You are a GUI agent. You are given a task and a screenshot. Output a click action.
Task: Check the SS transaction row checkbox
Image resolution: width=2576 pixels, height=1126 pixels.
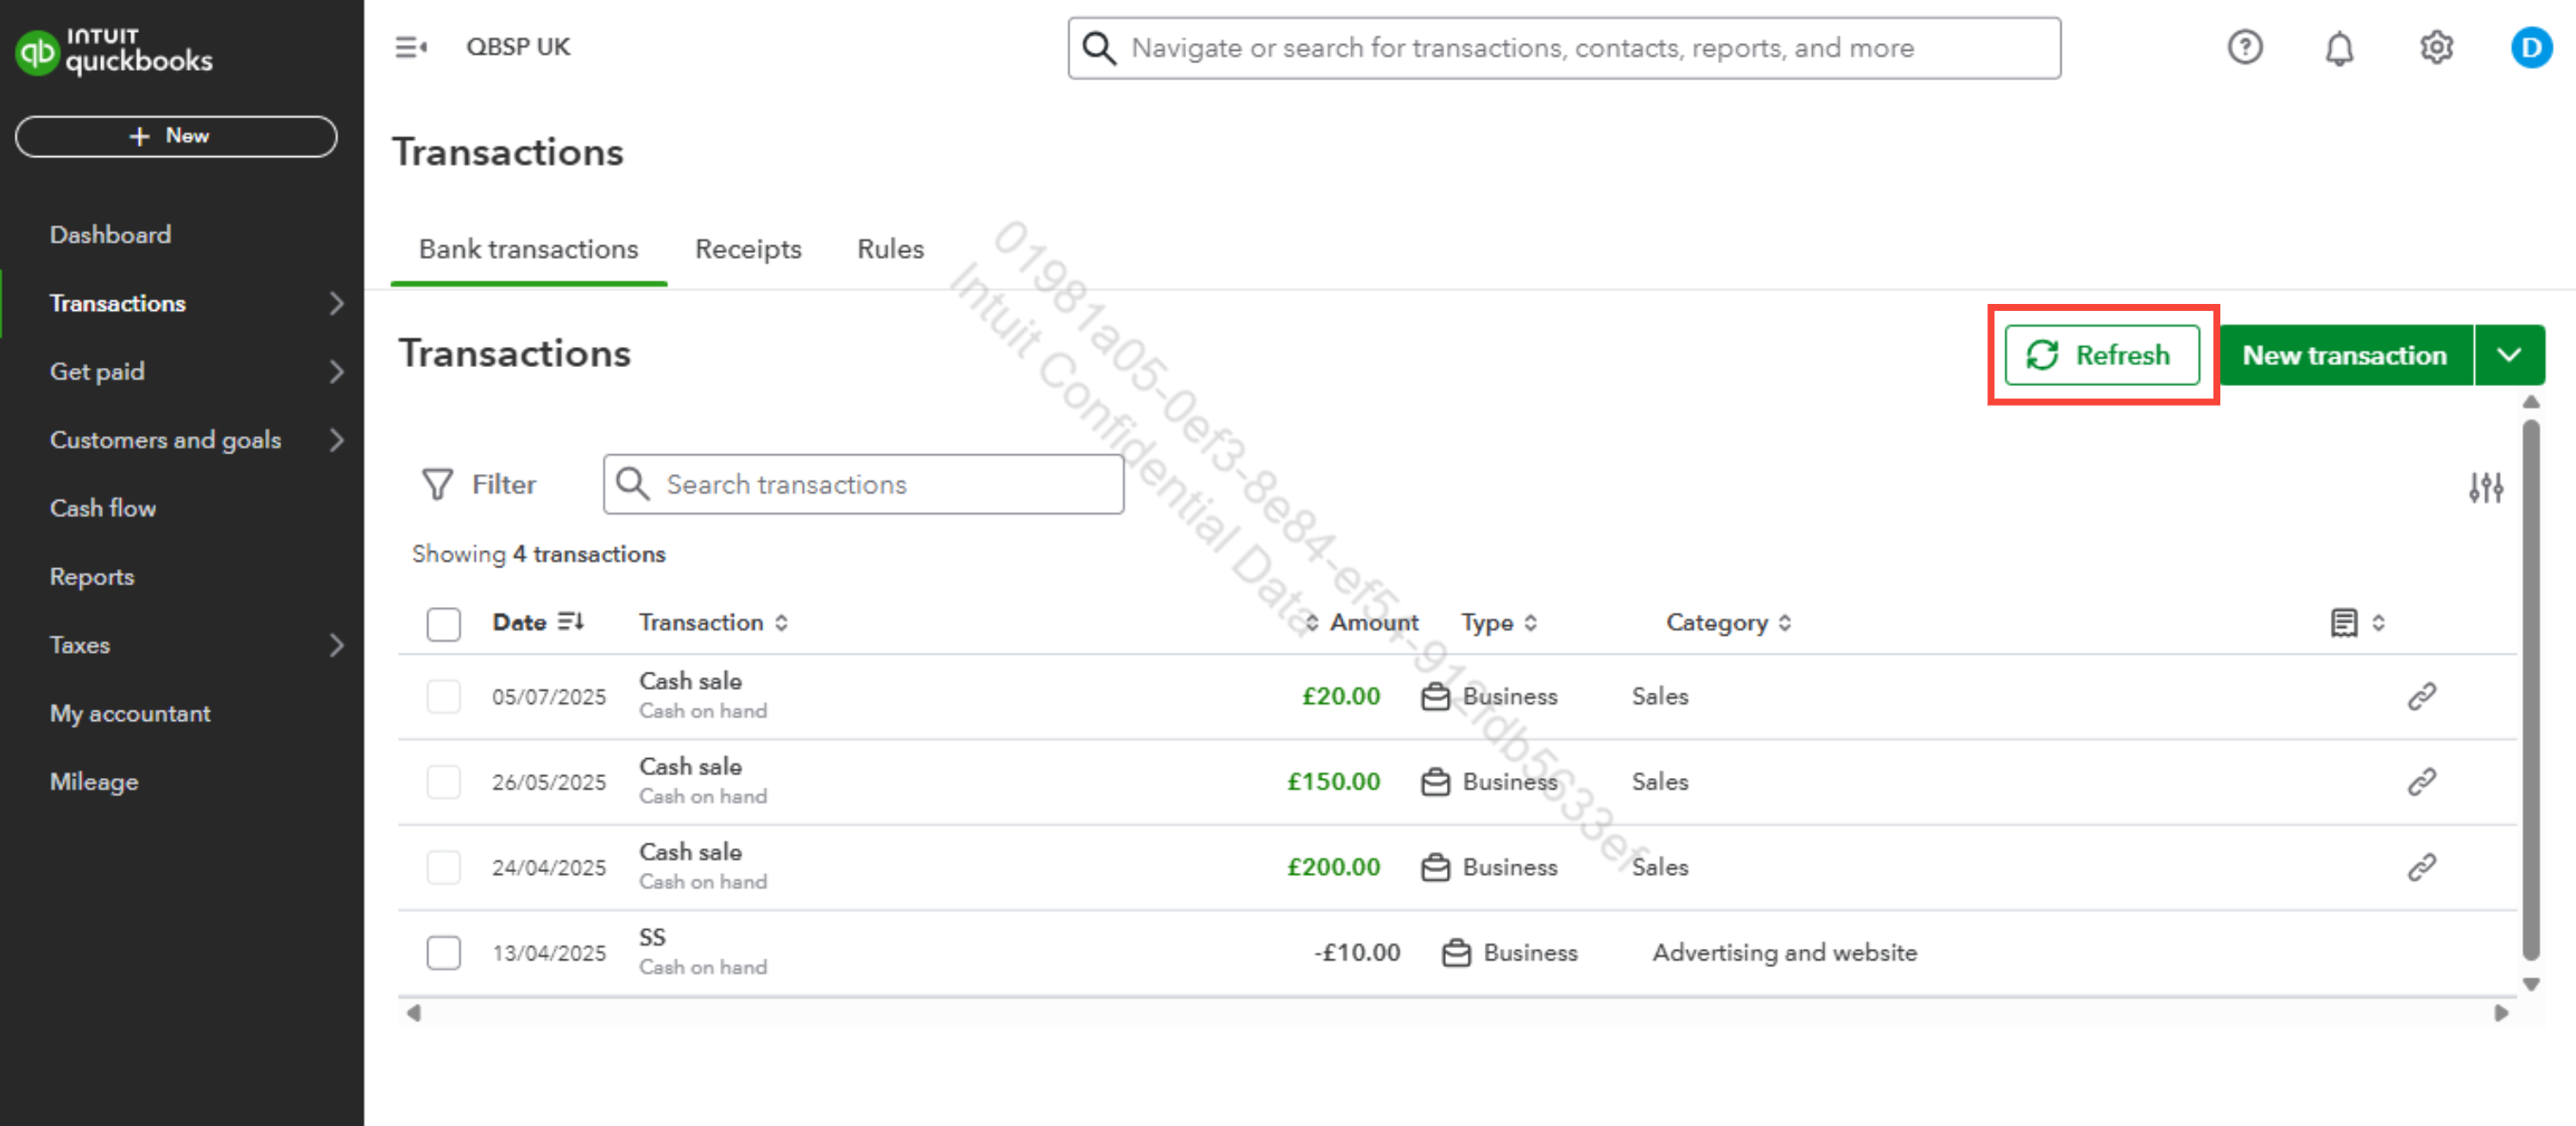(443, 952)
